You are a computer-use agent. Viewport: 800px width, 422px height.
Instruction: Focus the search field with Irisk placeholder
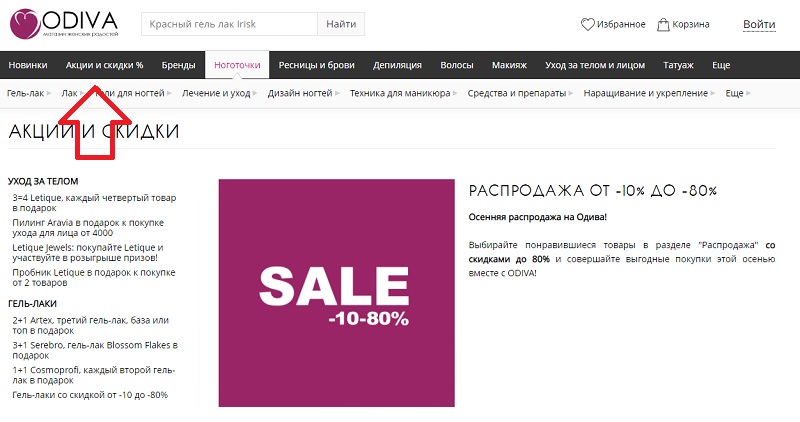point(229,24)
